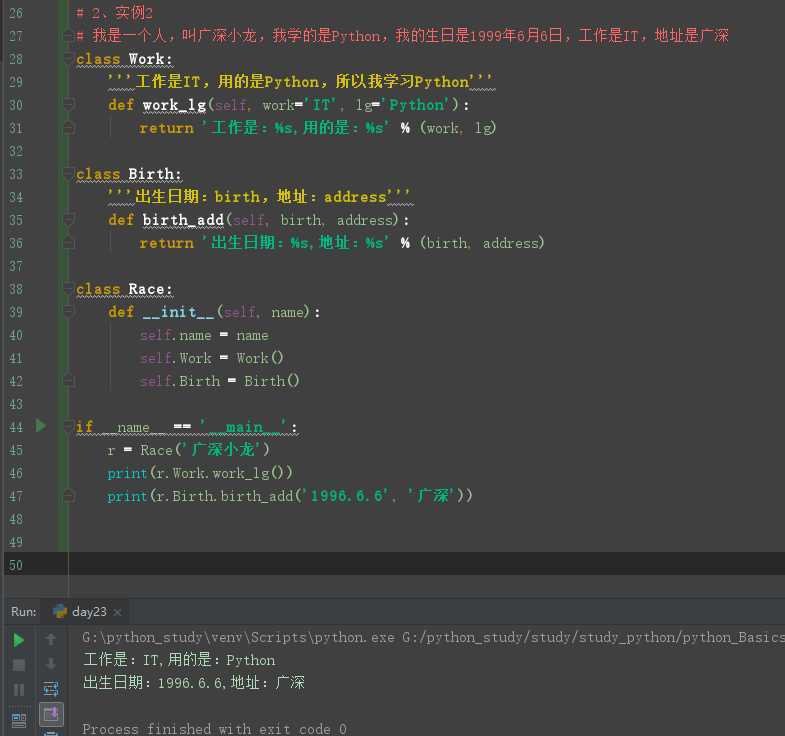
Task: Click the __init__ method name
Action: click(x=178, y=312)
